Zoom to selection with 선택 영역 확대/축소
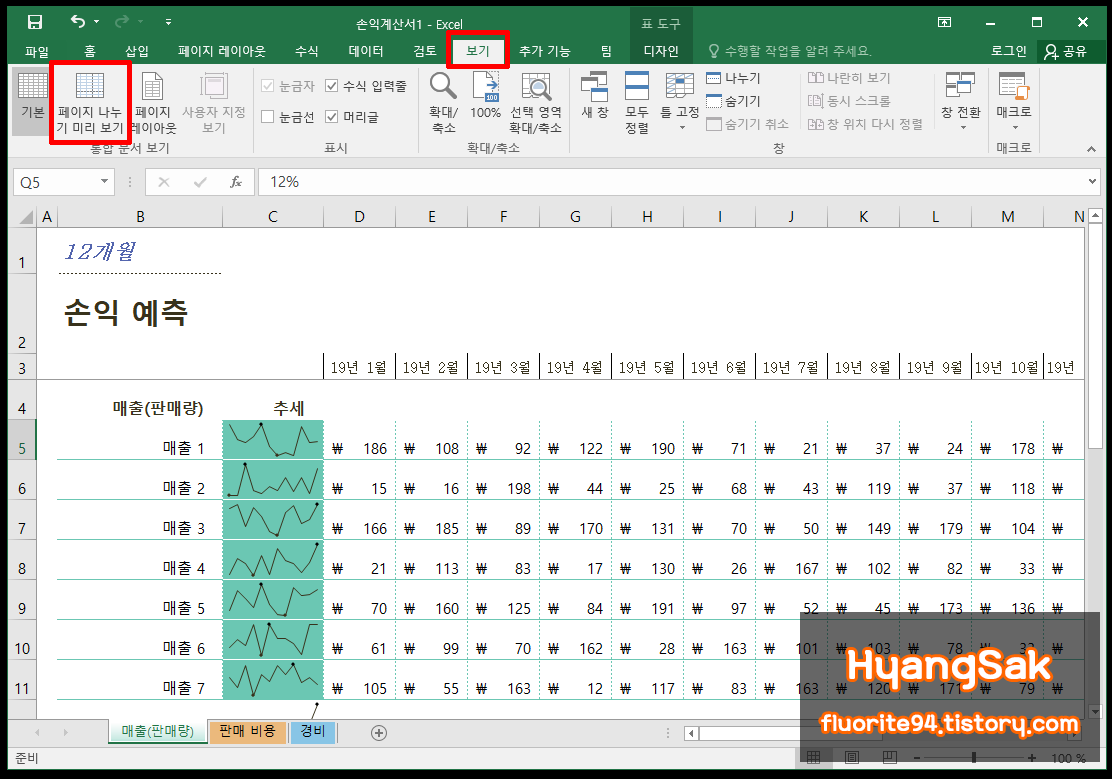This screenshot has height=779, width=1112. click(x=535, y=103)
